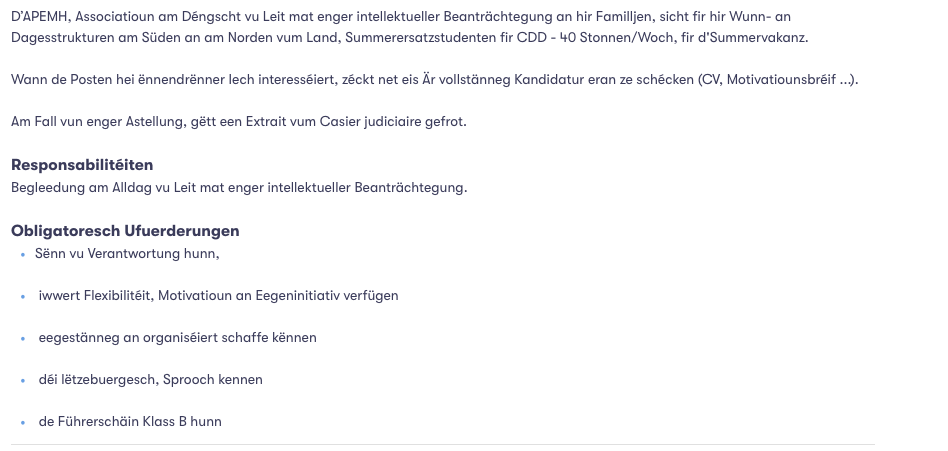948x451 pixels.
Task: Click the 40 Stonnen/Woch text
Action: click(616, 37)
